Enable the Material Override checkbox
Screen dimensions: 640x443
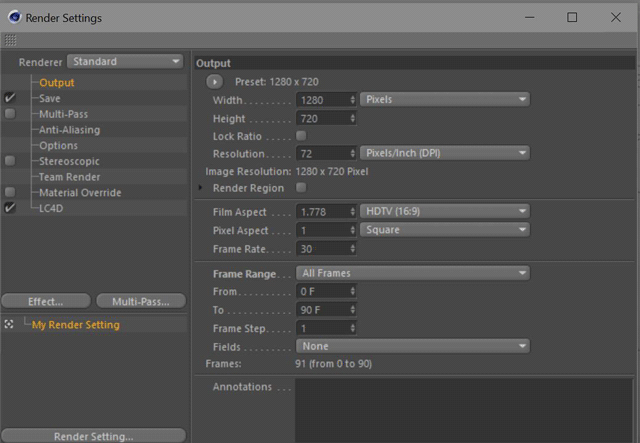click(10, 192)
